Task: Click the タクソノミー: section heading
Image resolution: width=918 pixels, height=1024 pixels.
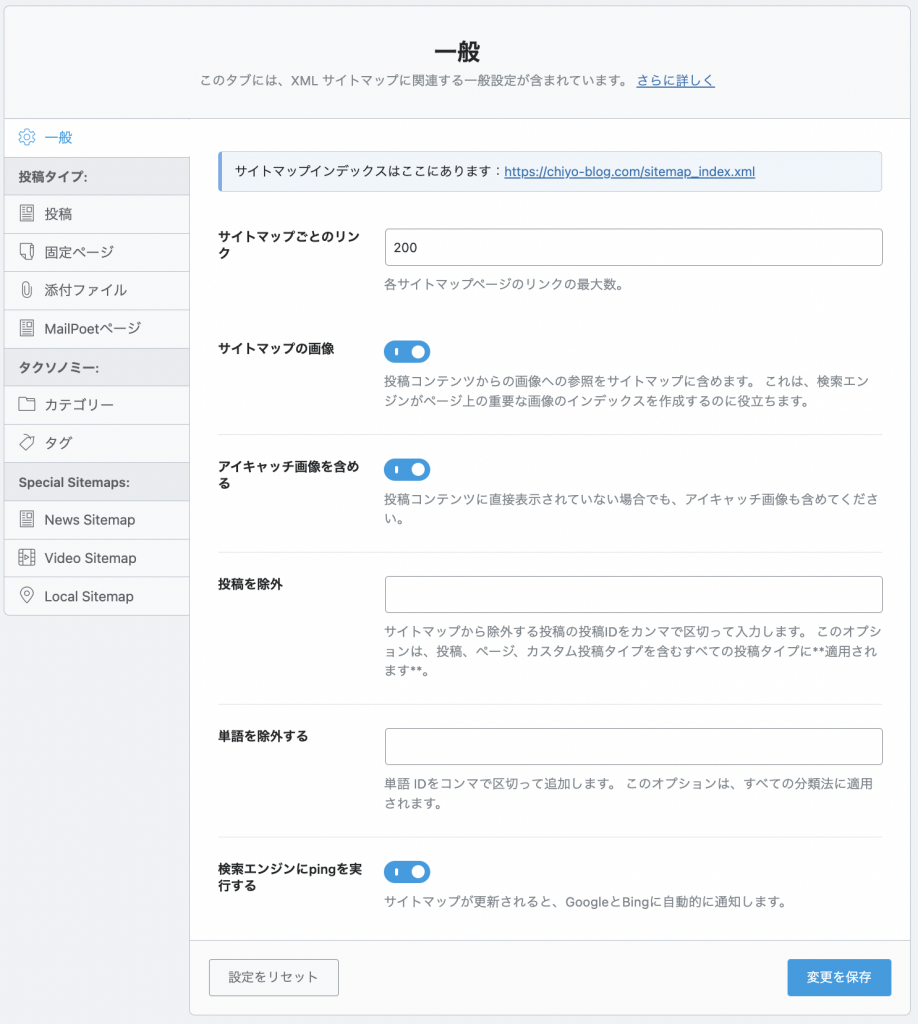Action: coord(59,367)
